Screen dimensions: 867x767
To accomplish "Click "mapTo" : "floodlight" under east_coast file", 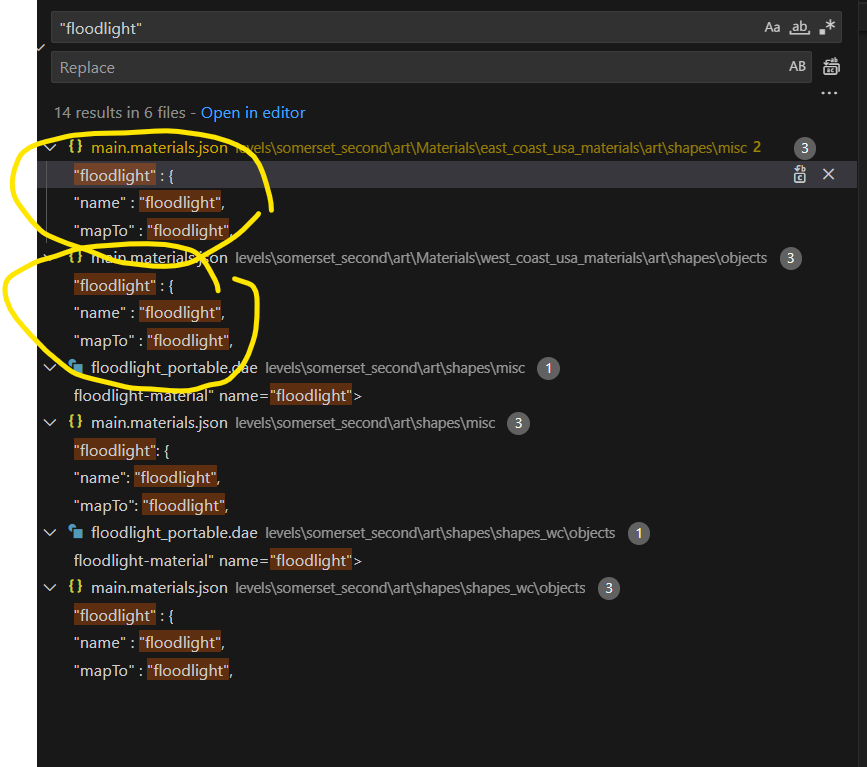I will 153,230.
